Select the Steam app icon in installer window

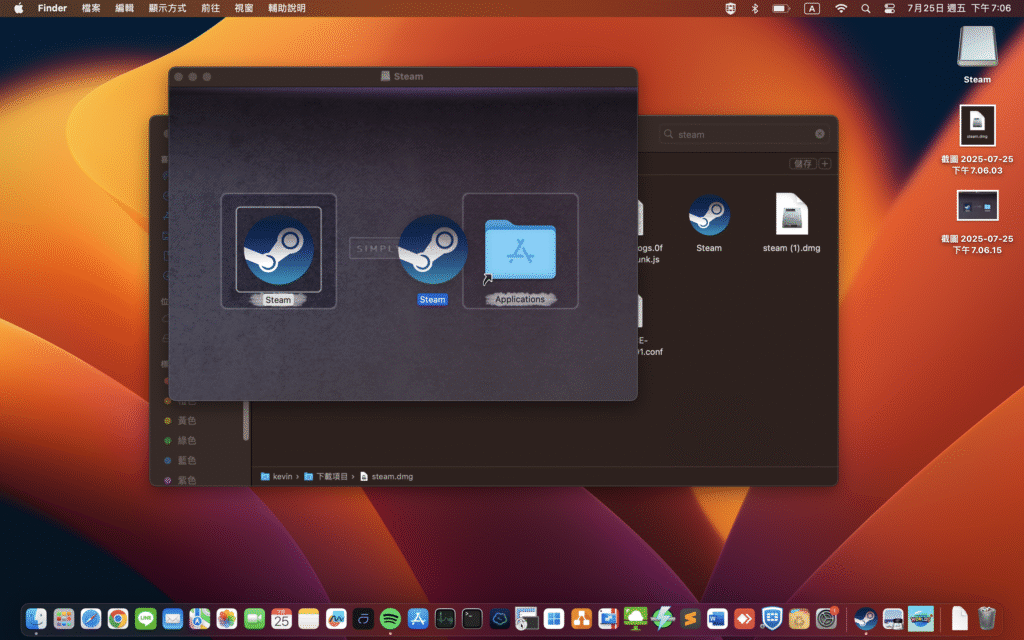coord(278,250)
